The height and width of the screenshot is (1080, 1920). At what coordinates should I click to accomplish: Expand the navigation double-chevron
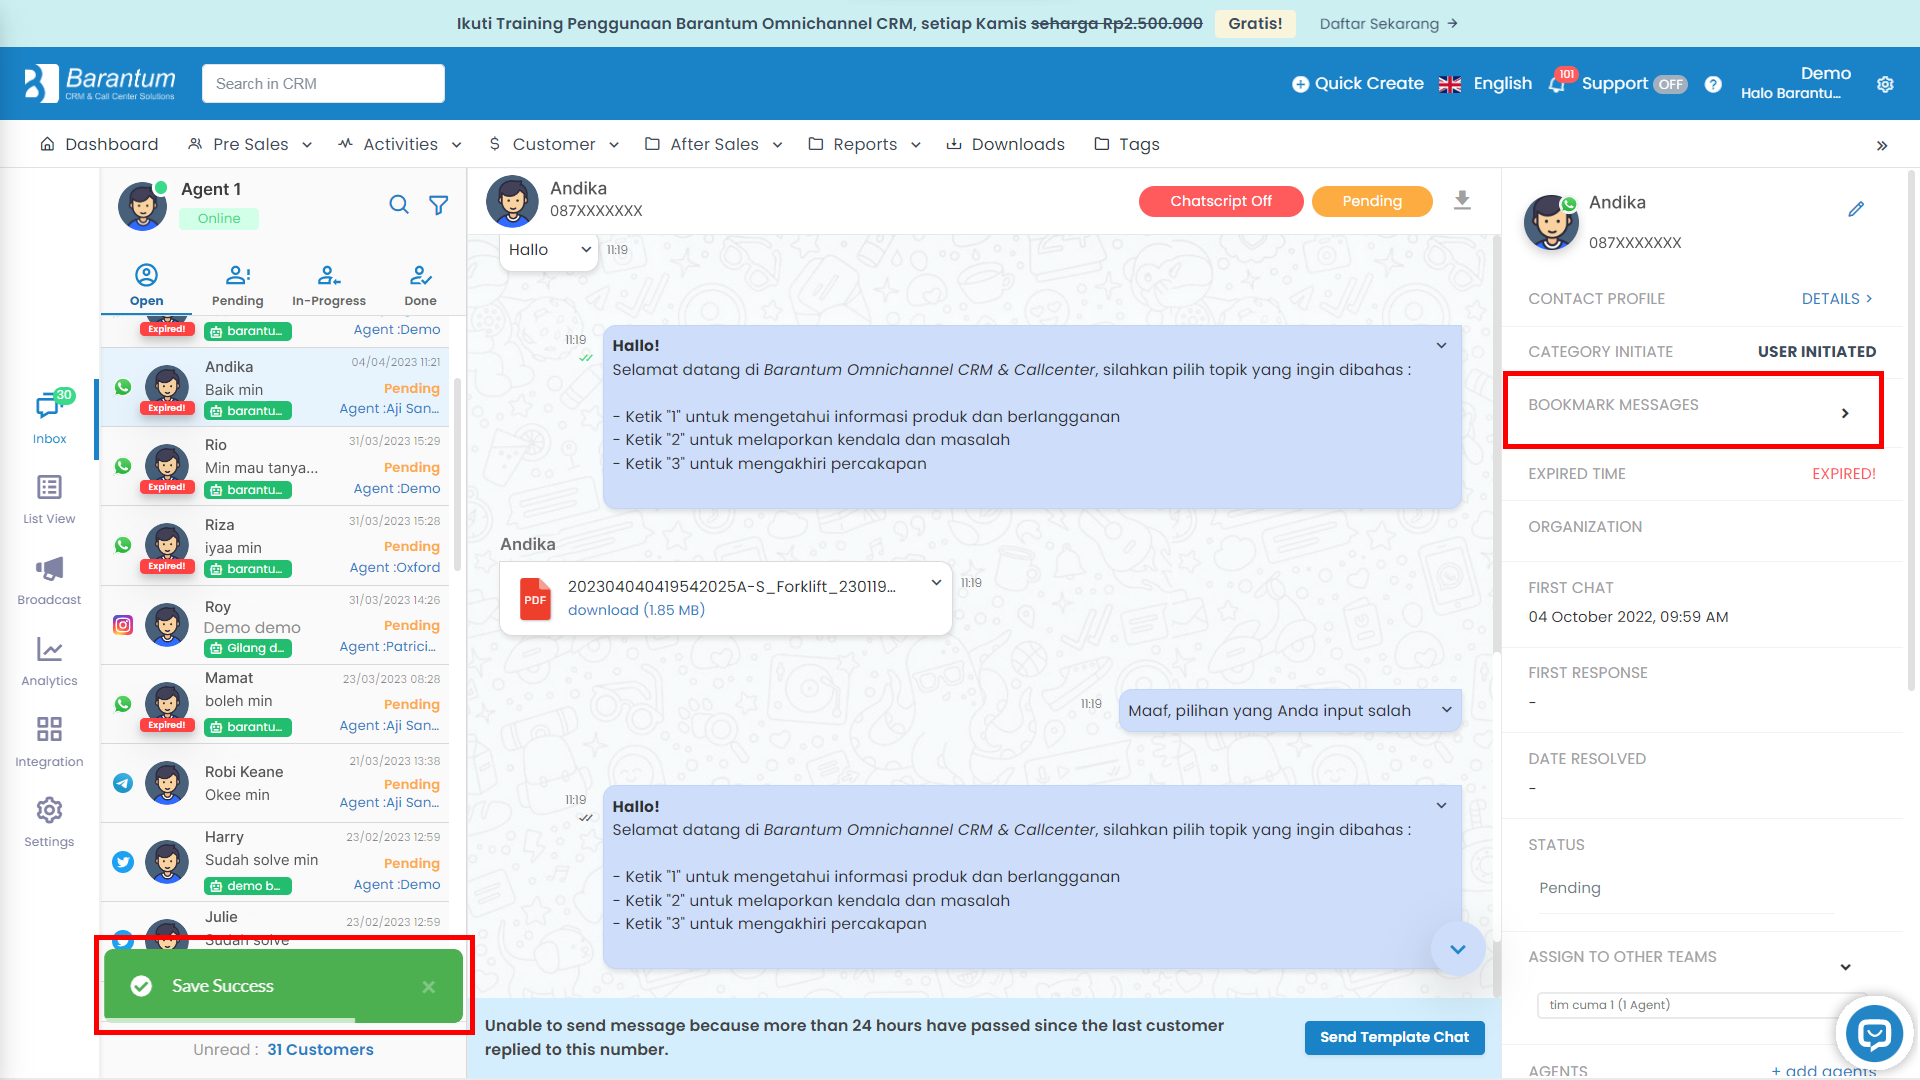pyautogui.click(x=1882, y=145)
